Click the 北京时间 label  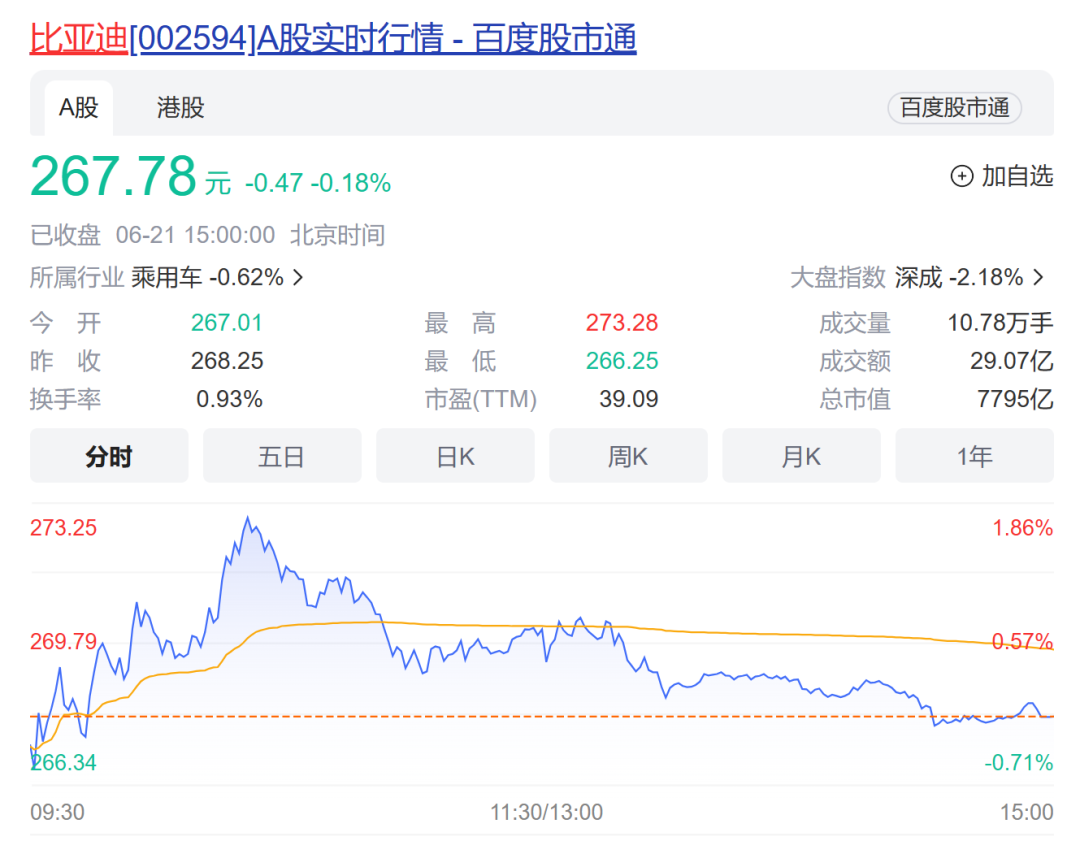pos(338,236)
